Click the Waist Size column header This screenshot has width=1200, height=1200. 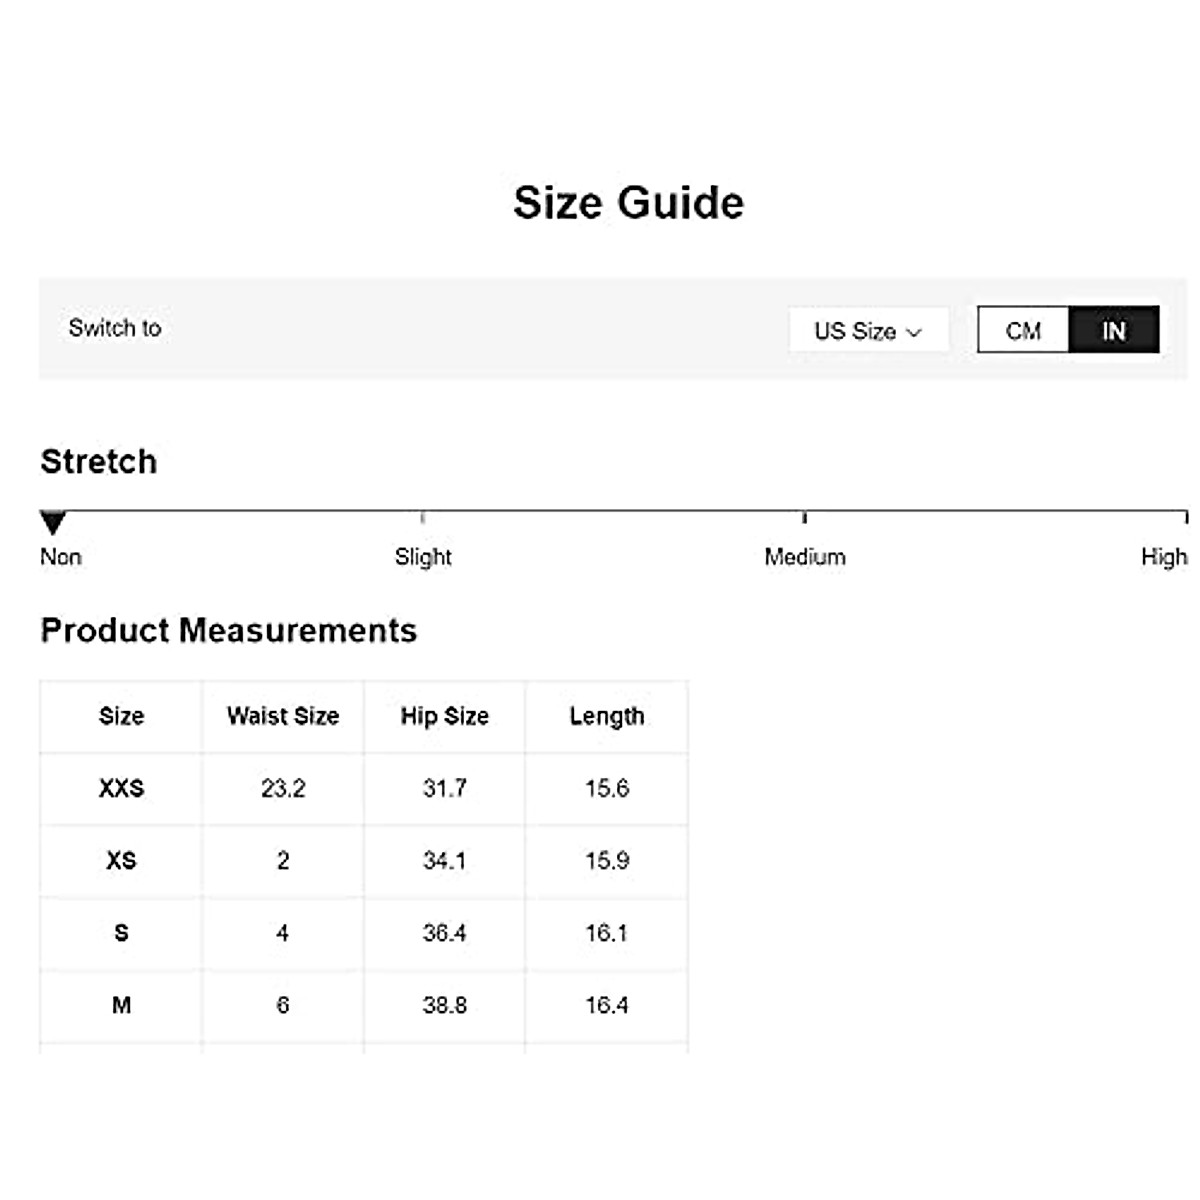(x=283, y=716)
